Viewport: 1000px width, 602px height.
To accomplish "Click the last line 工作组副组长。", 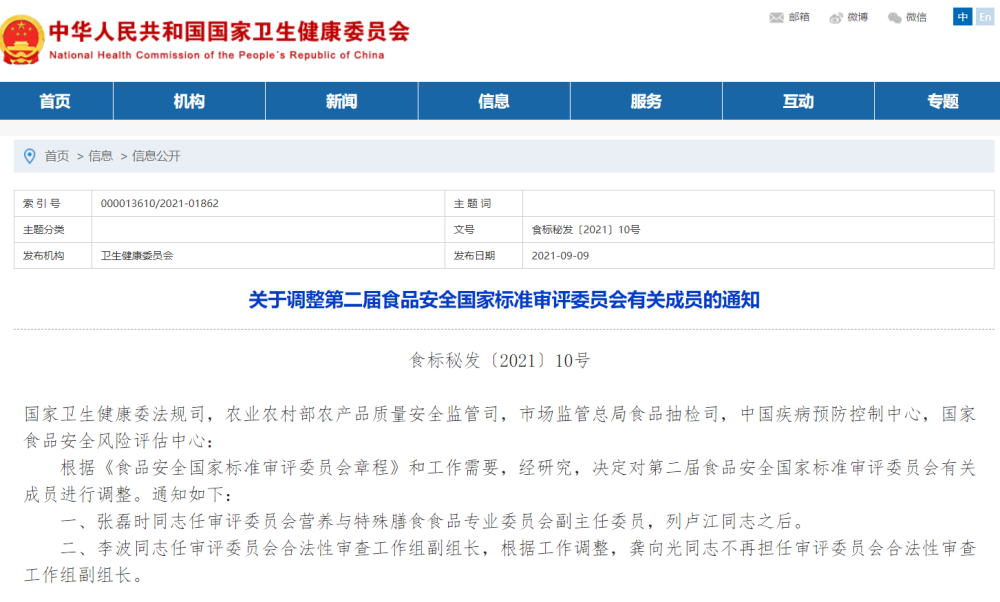I will coord(85,575).
